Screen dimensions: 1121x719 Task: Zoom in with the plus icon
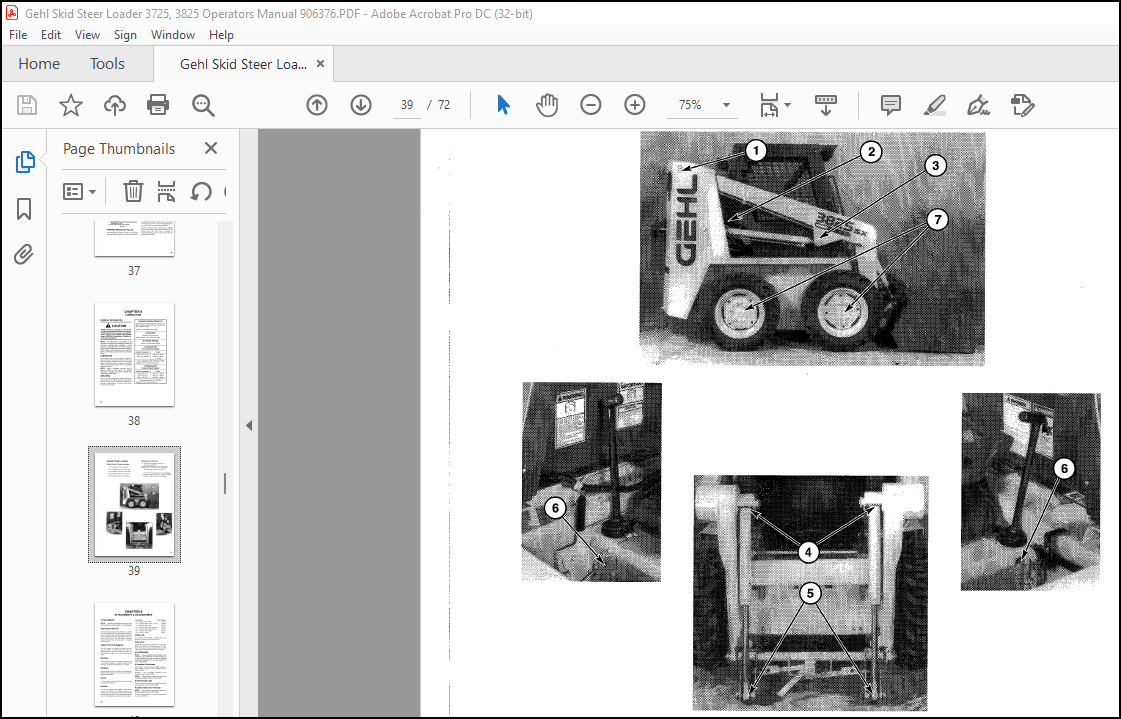tap(635, 105)
